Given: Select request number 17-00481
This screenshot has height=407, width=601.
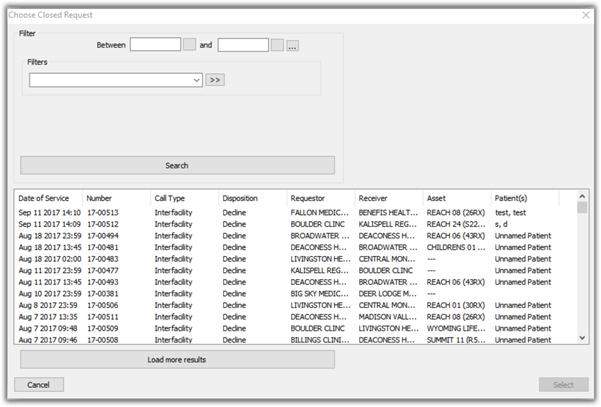Looking at the screenshot, I should click(x=103, y=247).
